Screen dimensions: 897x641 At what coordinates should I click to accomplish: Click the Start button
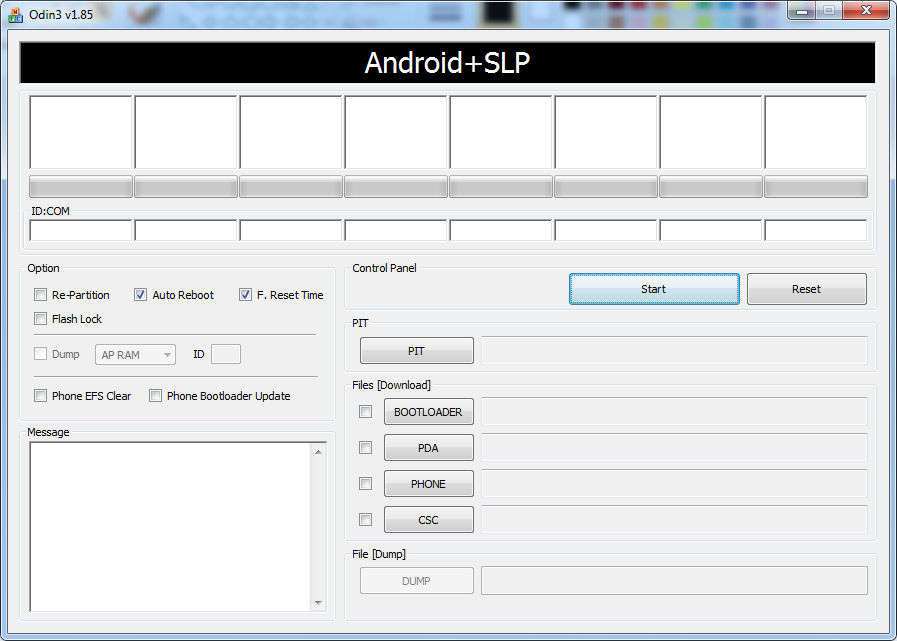click(x=654, y=289)
